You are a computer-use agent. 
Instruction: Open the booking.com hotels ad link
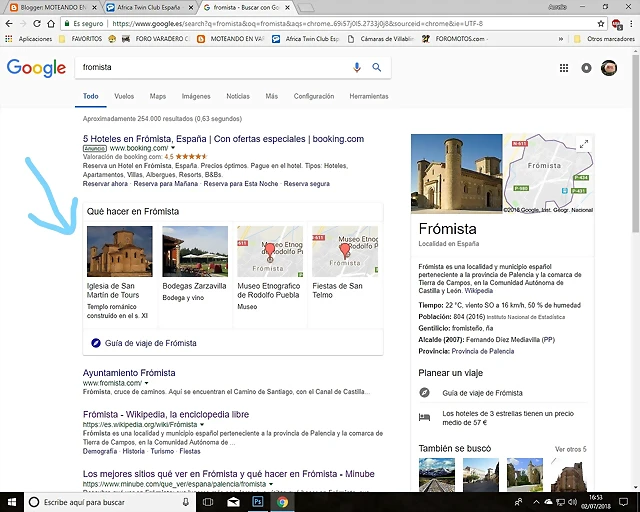coord(223,139)
